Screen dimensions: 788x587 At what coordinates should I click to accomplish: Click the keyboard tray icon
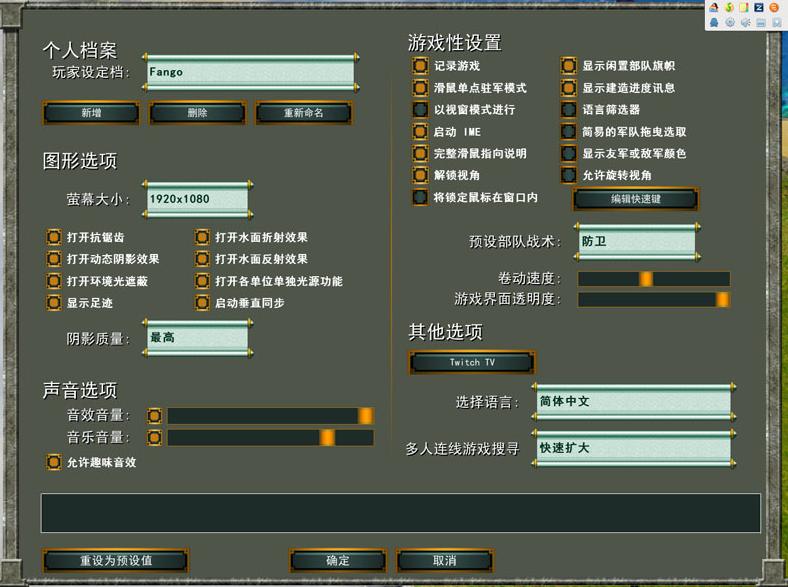point(761,22)
